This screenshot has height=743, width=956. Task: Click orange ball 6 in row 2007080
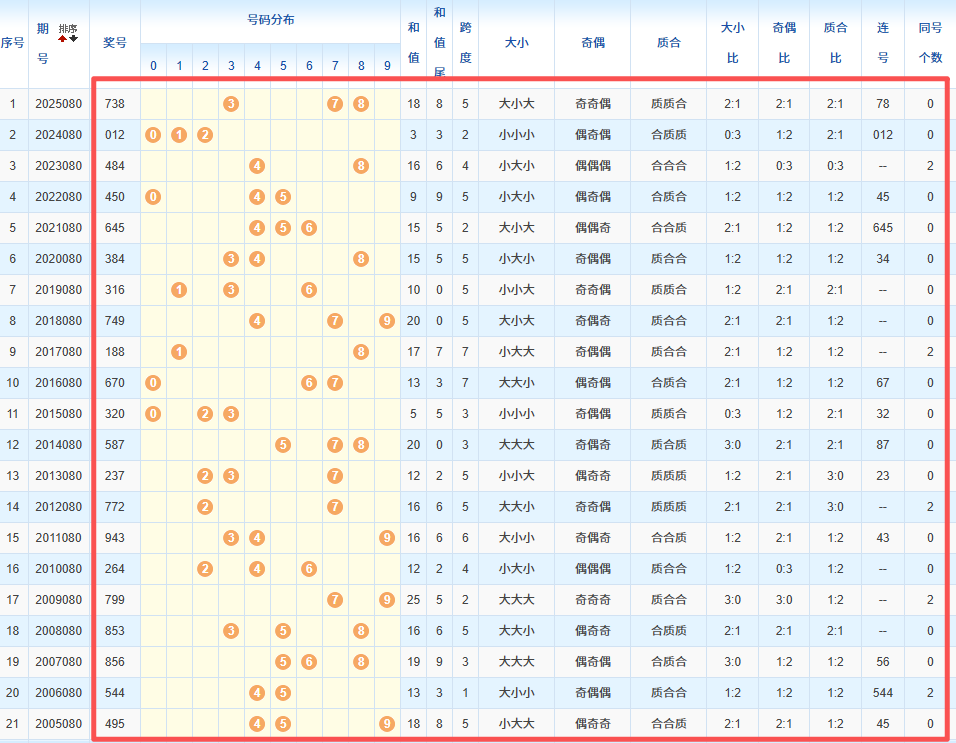coord(309,661)
